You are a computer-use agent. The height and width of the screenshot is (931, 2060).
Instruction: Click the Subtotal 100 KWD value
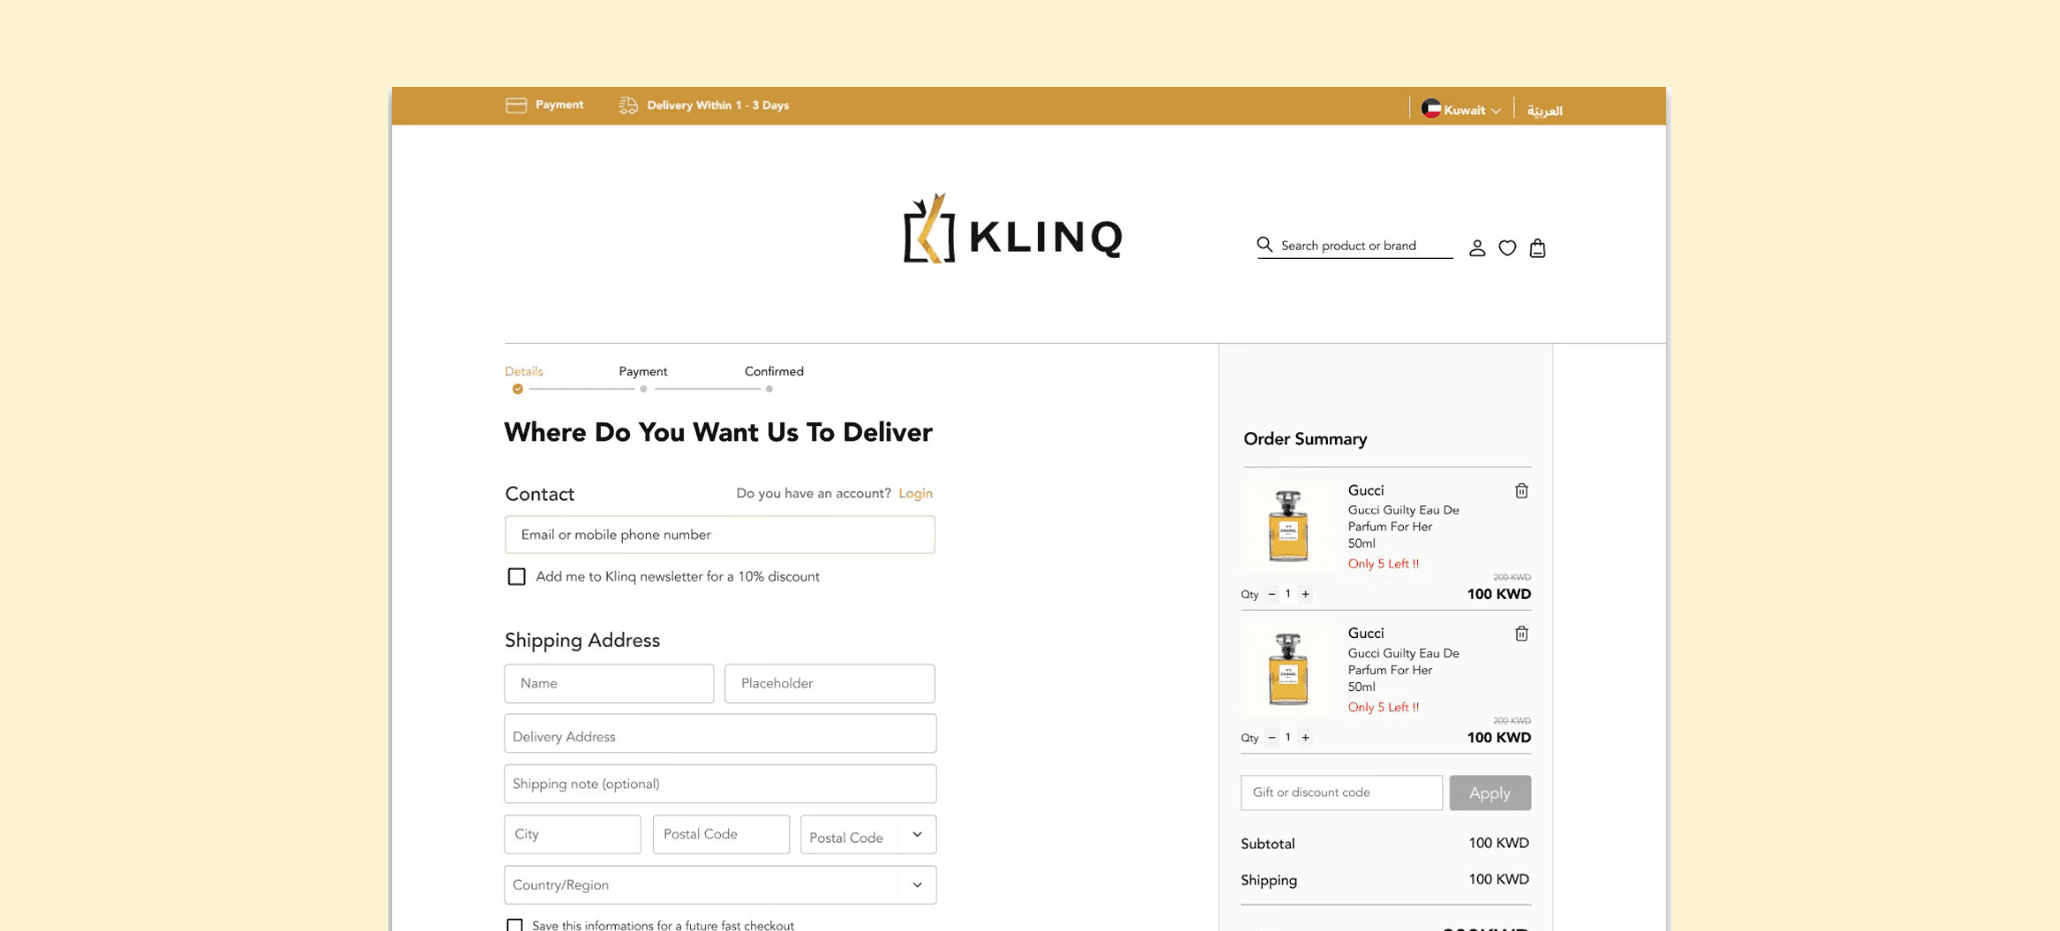point(1499,843)
